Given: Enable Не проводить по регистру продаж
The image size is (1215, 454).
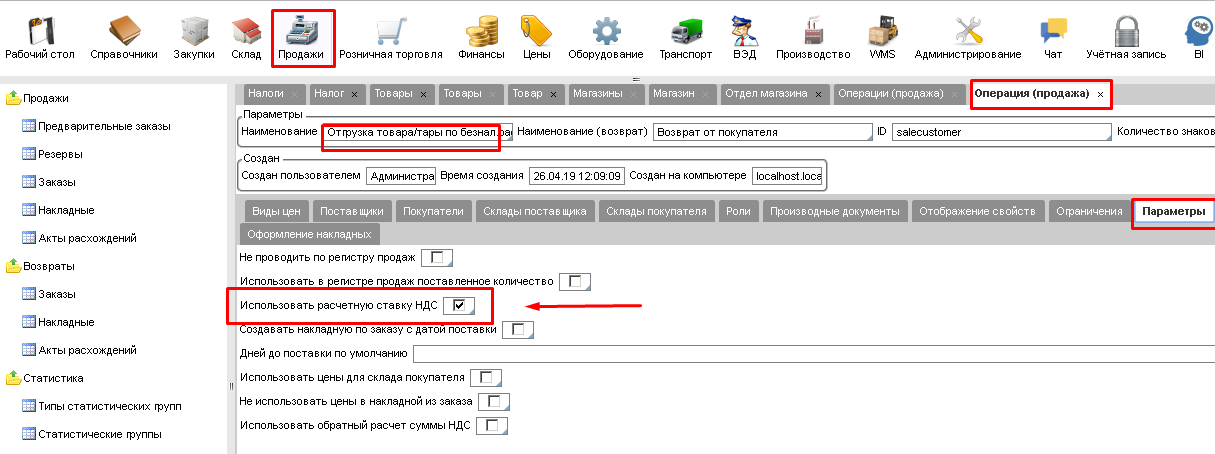Looking at the screenshot, I should coord(436,258).
